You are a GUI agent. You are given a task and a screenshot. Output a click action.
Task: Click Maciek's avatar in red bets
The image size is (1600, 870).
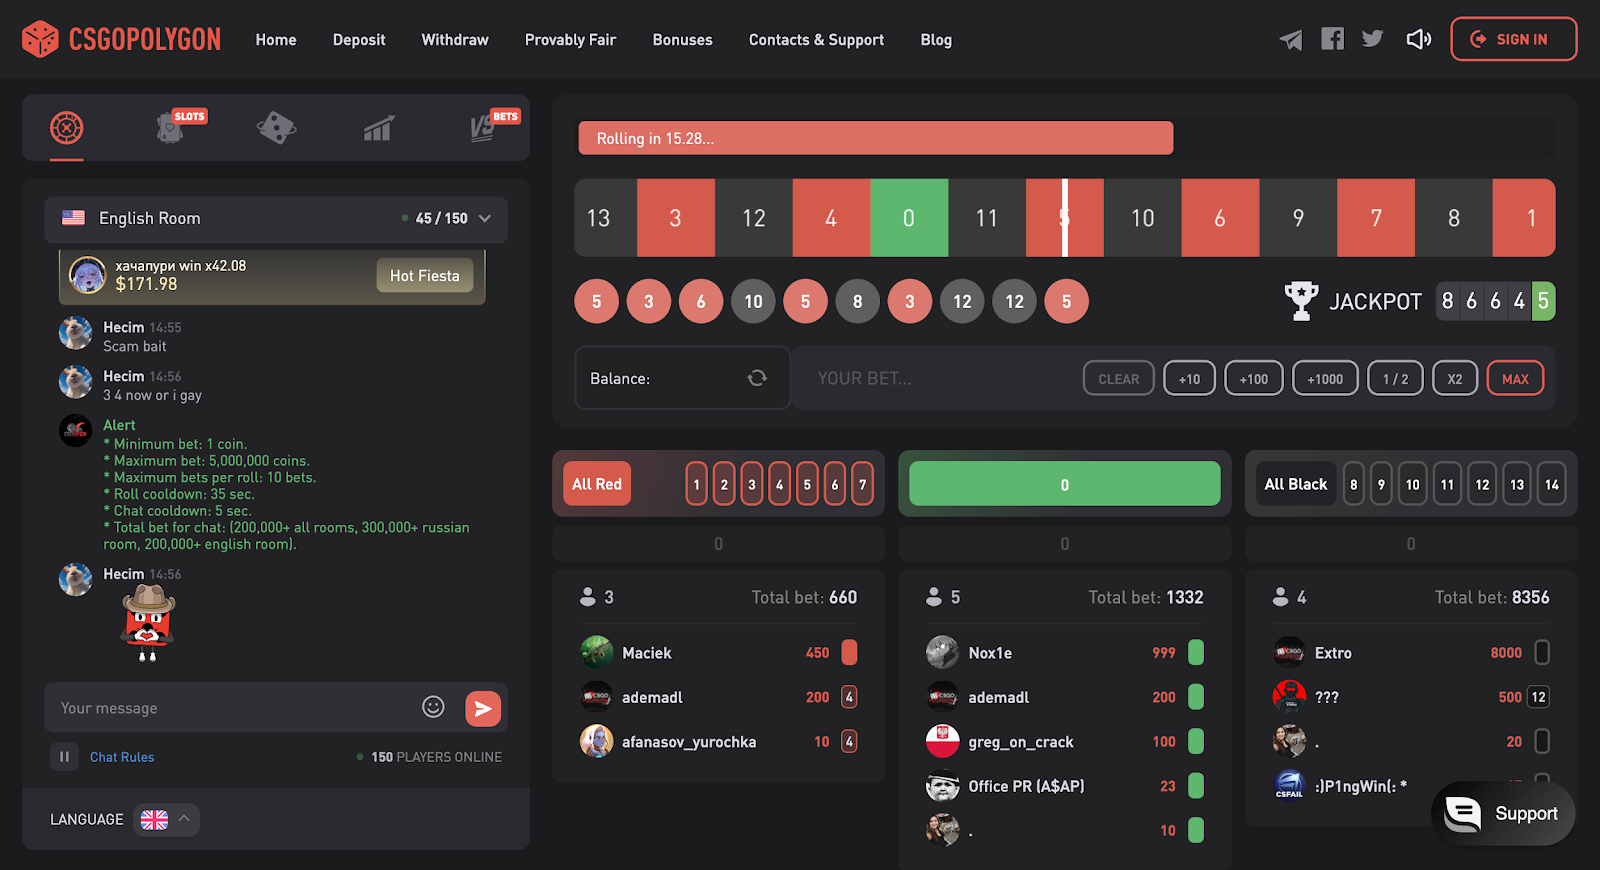(597, 652)
